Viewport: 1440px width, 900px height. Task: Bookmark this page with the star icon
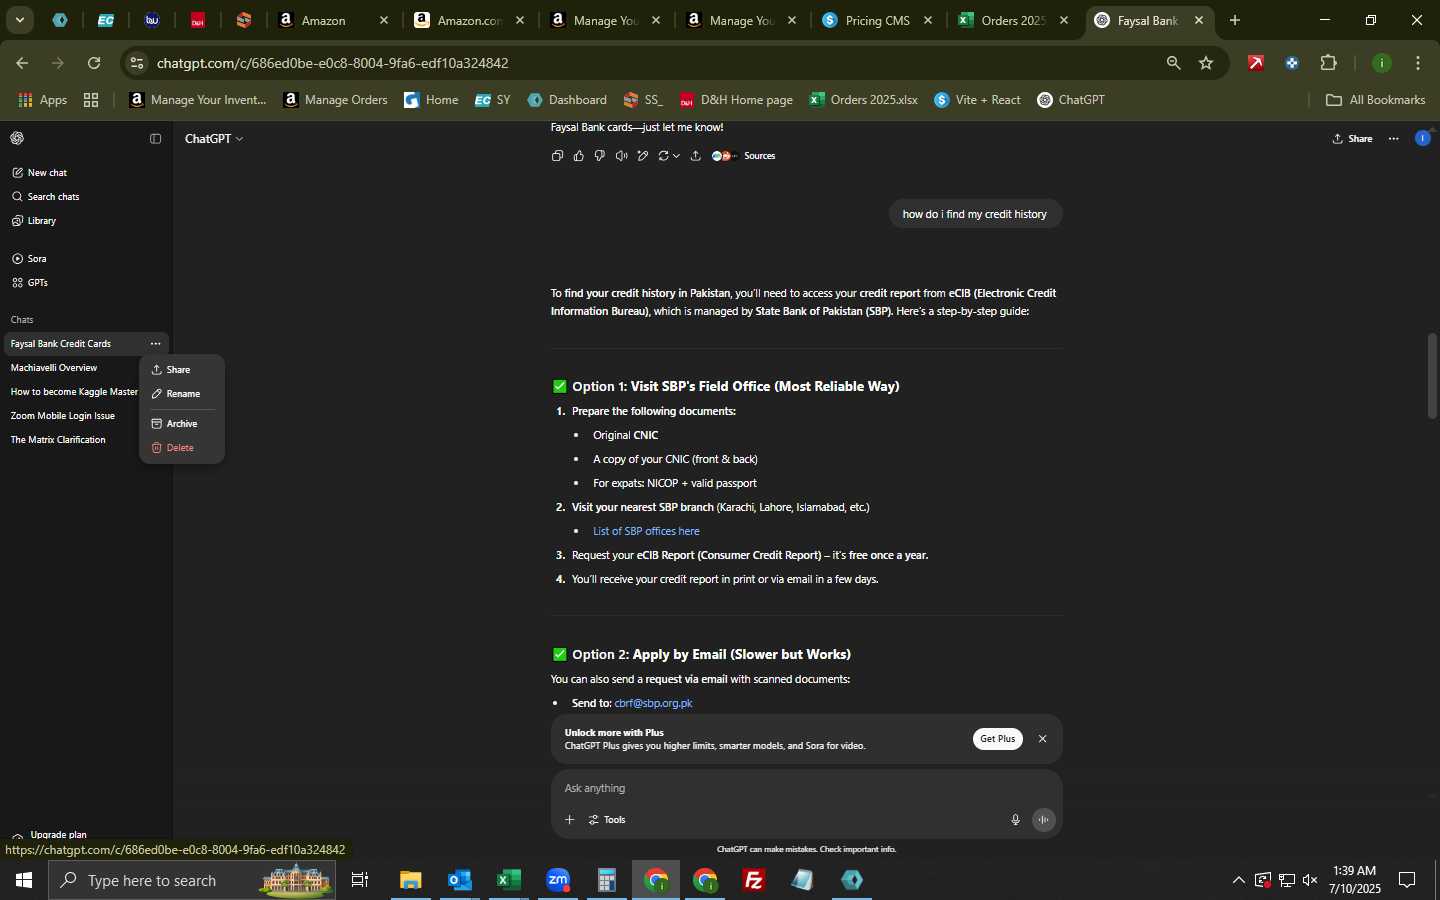(1206, 63)
